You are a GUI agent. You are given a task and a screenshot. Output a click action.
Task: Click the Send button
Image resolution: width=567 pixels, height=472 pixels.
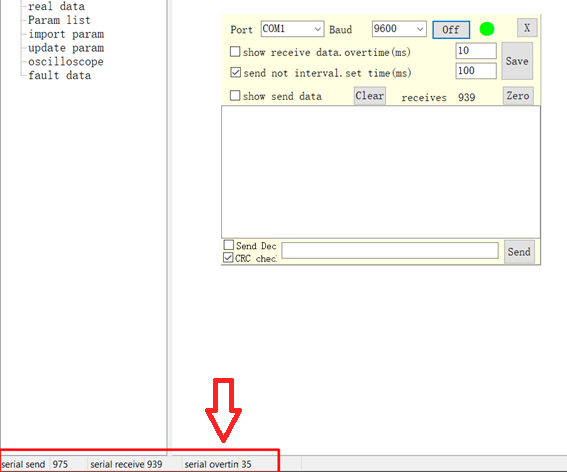click(x=519, y=252)
